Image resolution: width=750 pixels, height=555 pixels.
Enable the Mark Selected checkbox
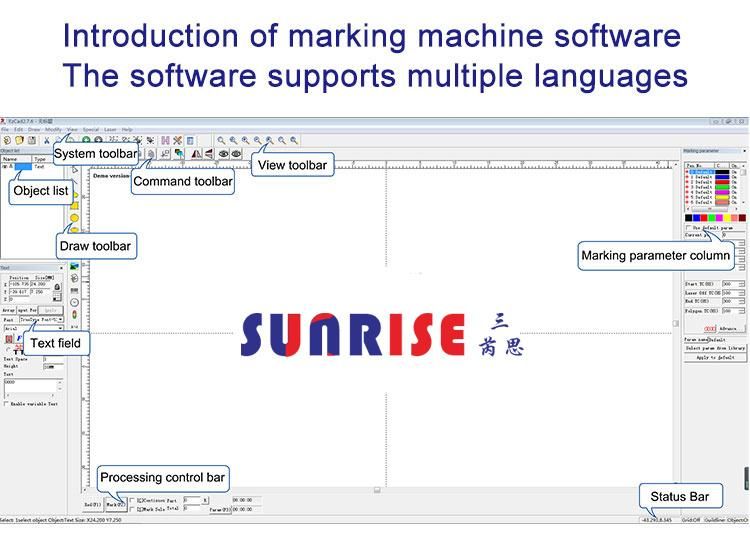pos(132,509)
